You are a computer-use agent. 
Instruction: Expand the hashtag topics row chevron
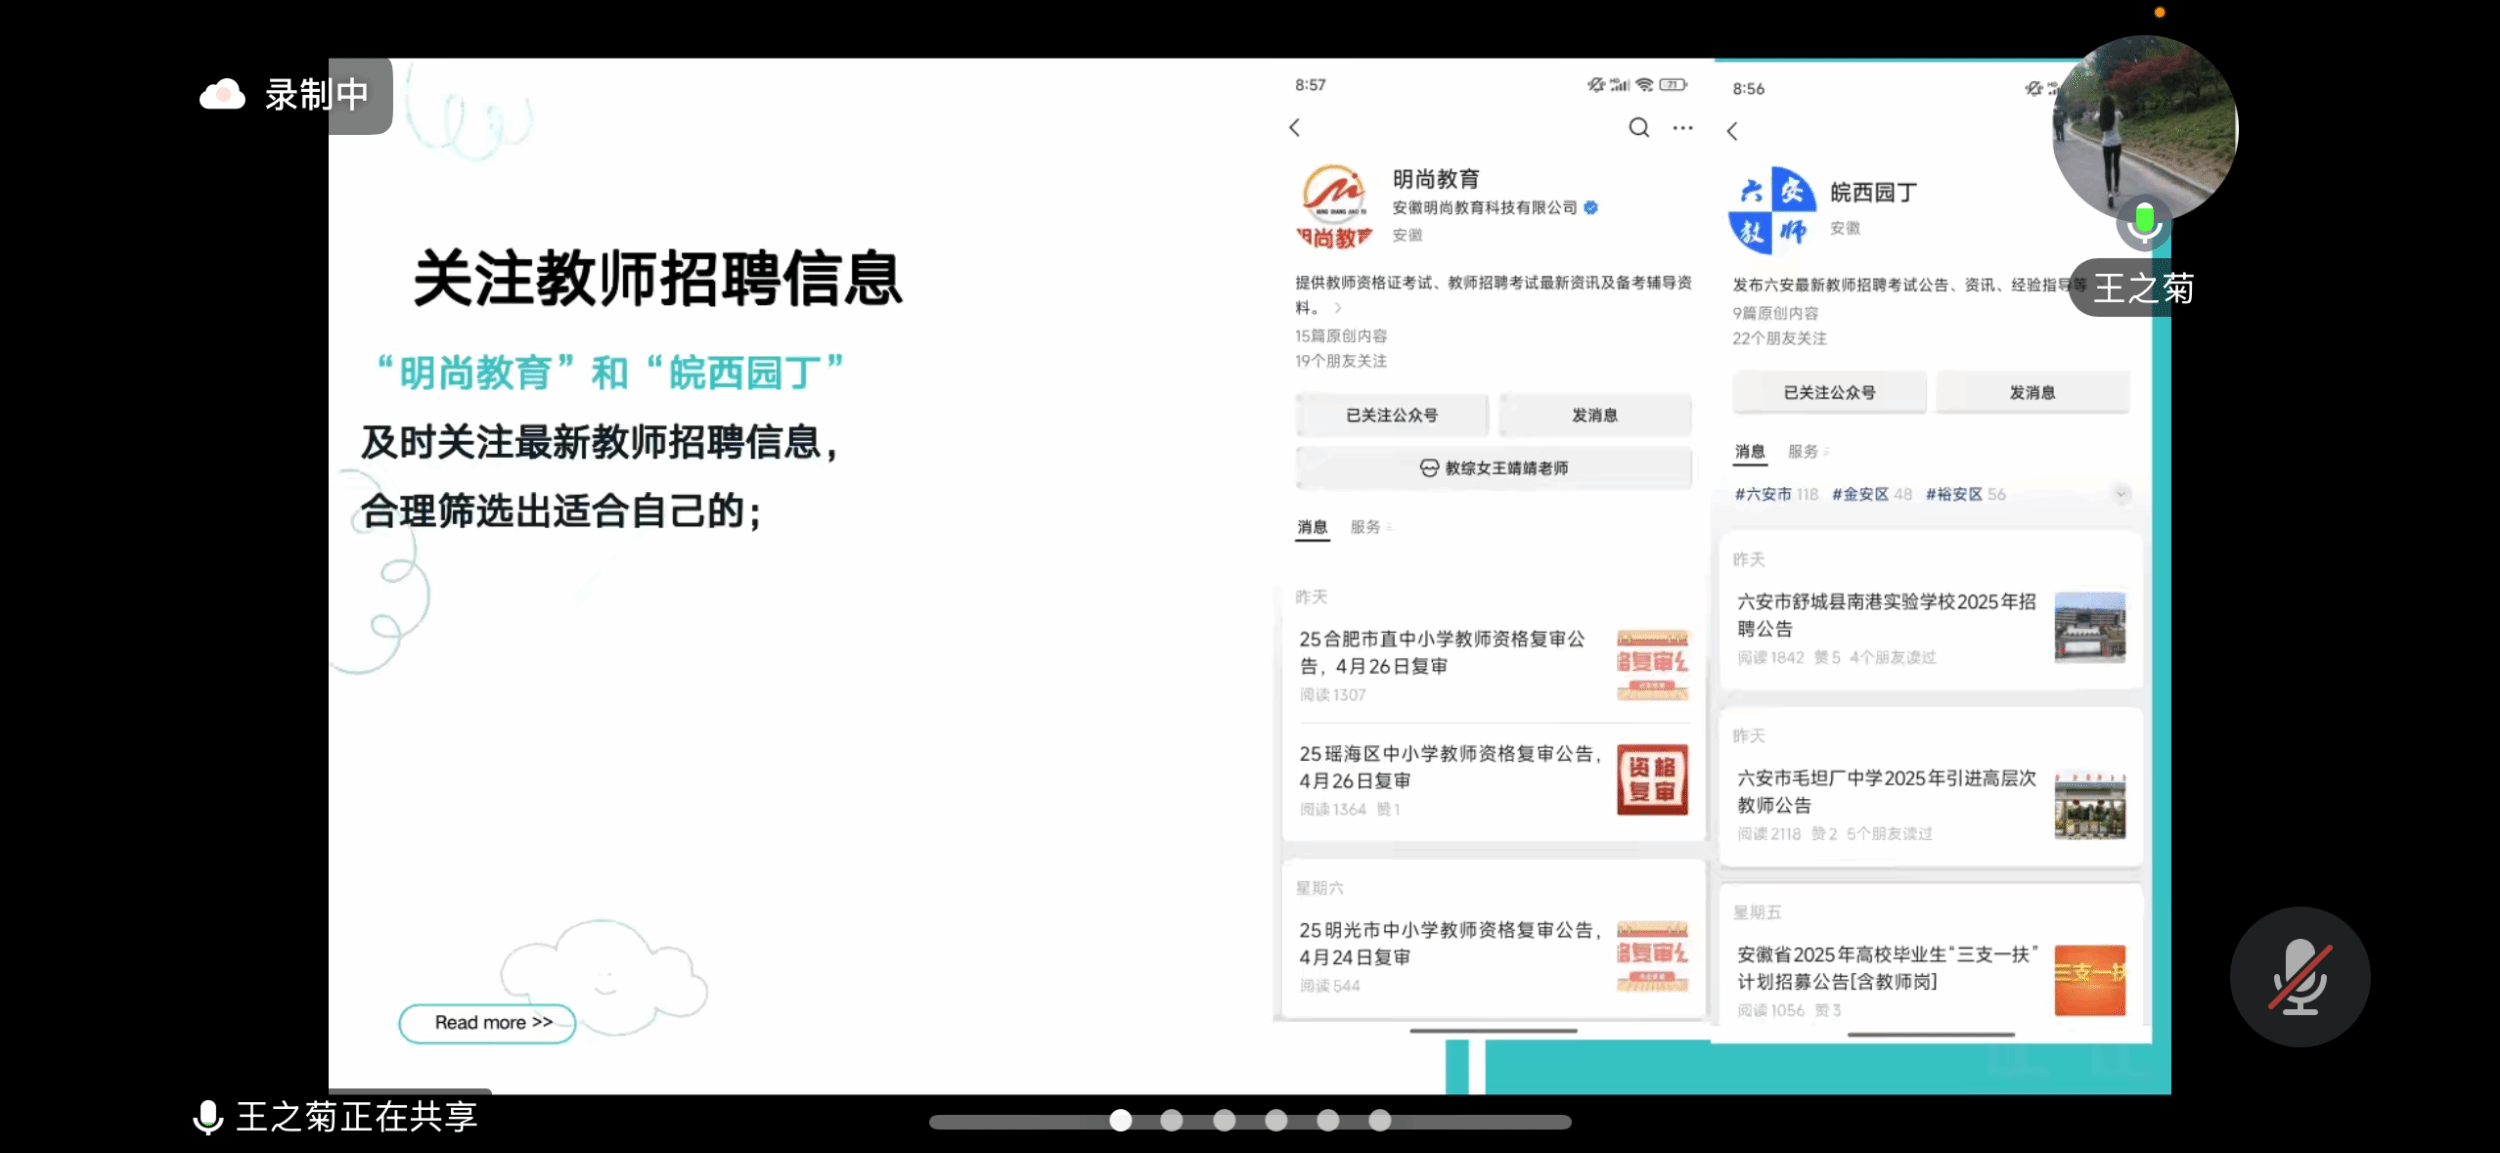tap(2121, 494)
